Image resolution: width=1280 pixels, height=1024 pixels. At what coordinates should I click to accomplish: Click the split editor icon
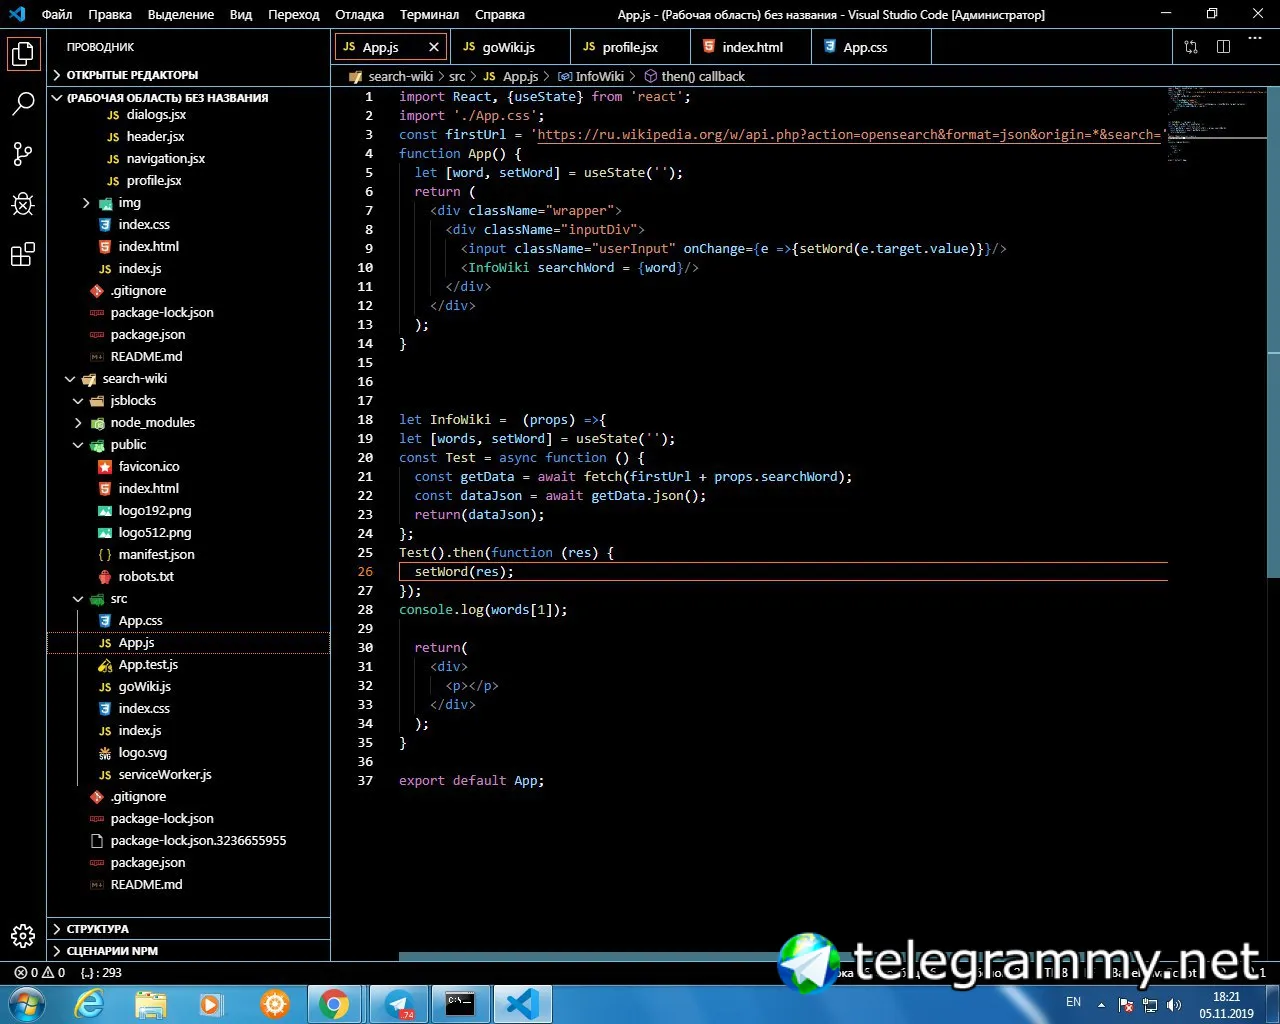[x=1223, y=47]
